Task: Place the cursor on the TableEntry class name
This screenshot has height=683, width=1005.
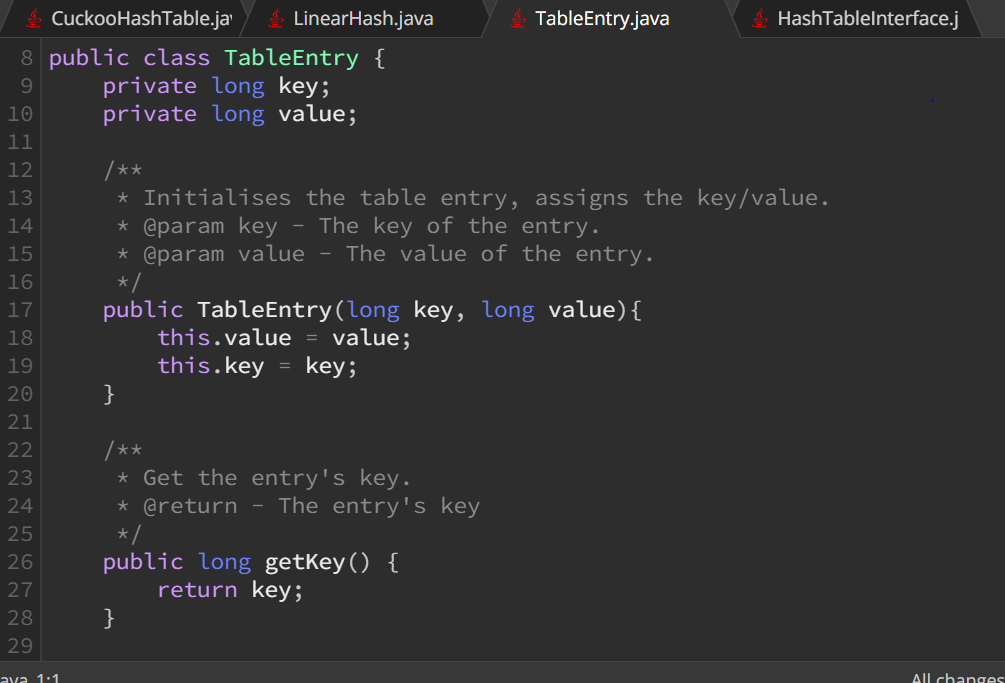Action: (x=291, y=58)
